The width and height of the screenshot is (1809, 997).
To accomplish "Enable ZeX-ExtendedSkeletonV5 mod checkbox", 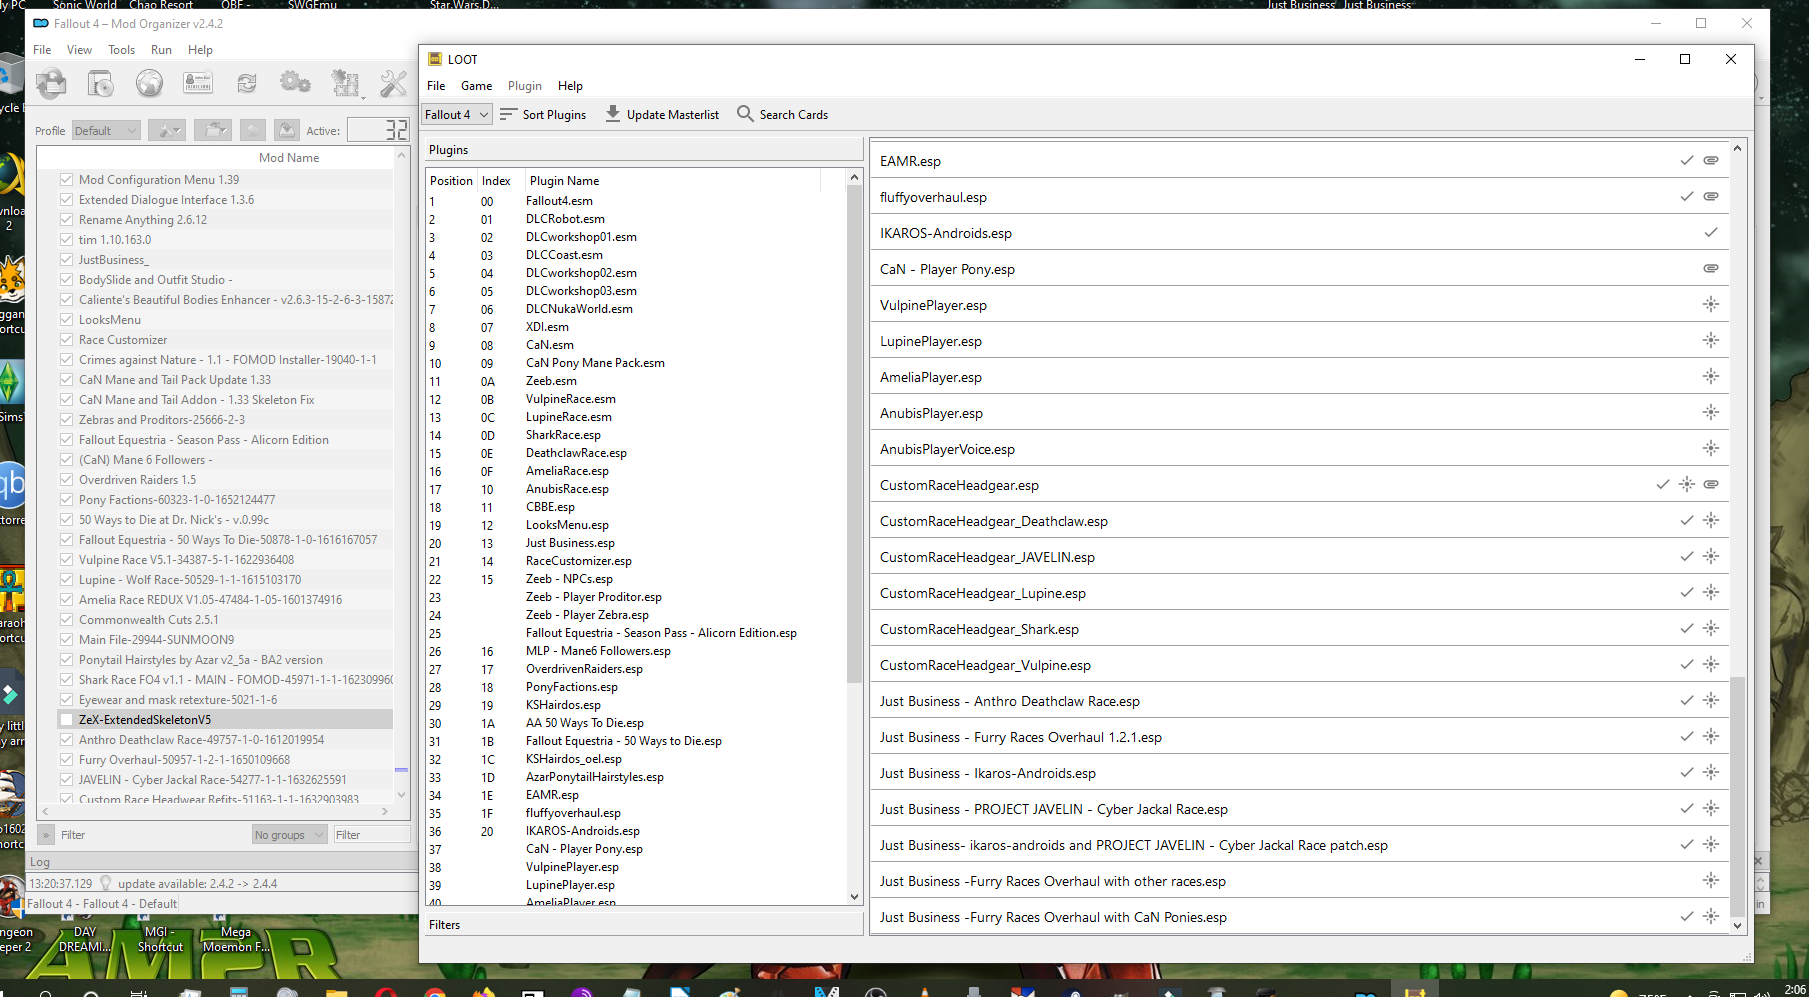I will 66,720.
